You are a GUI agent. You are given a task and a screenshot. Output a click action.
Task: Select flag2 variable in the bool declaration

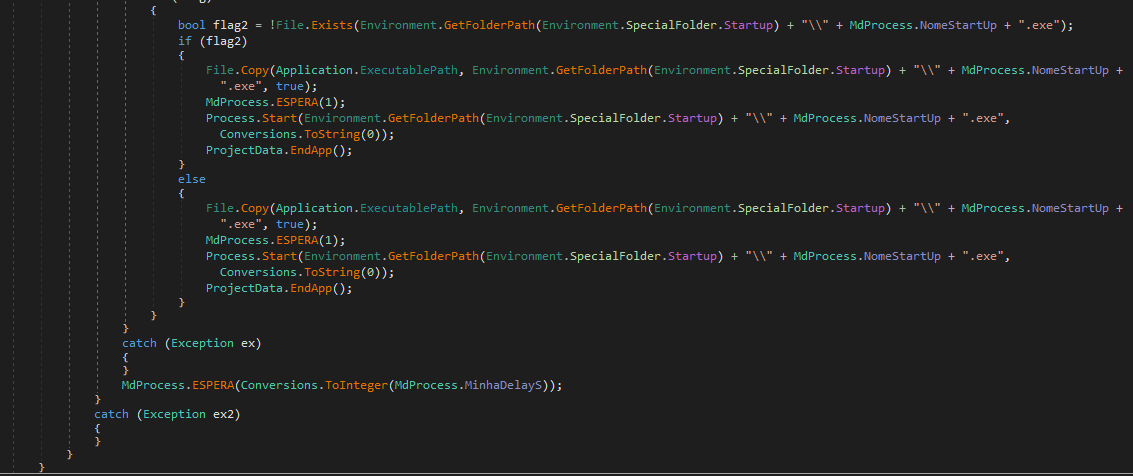[230, 25]
